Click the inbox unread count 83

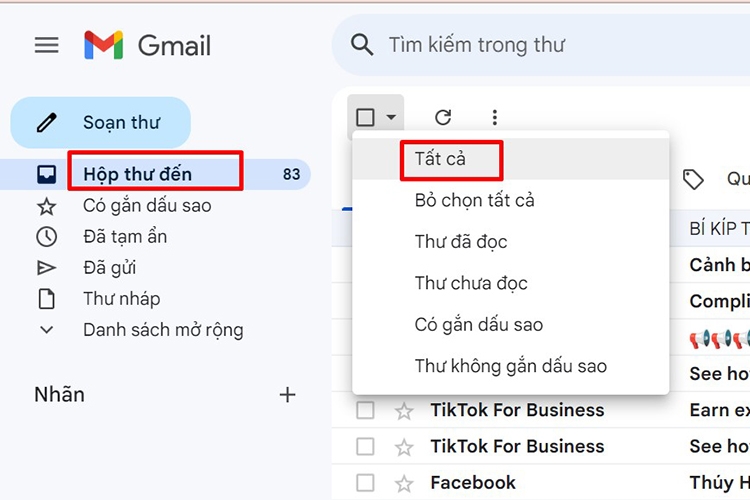(x=291, y=174)
